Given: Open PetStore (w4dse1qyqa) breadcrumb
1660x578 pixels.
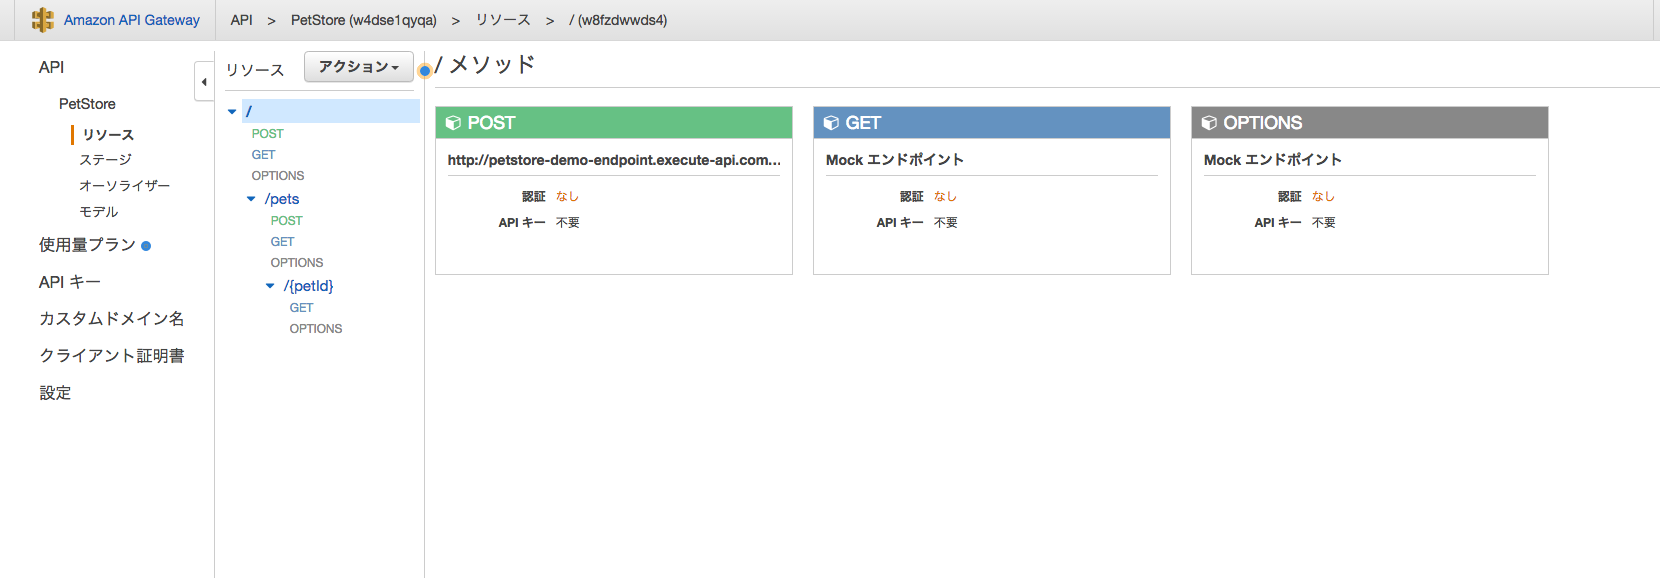Looking at the screenshot, I should click(364, 20).
